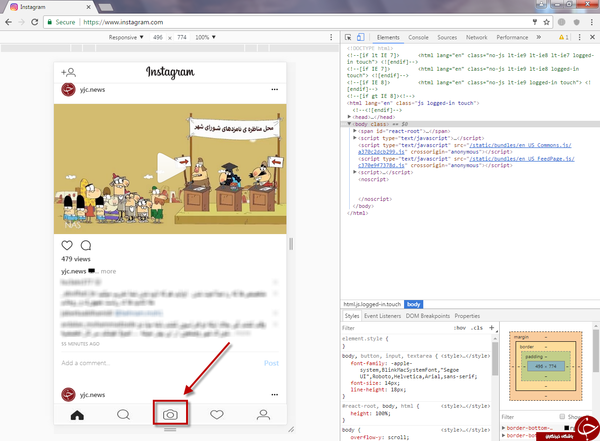The image size is (600, 441).
Task: Click the shield extension icon in the toolbar
Action: (x=576, y=22)
